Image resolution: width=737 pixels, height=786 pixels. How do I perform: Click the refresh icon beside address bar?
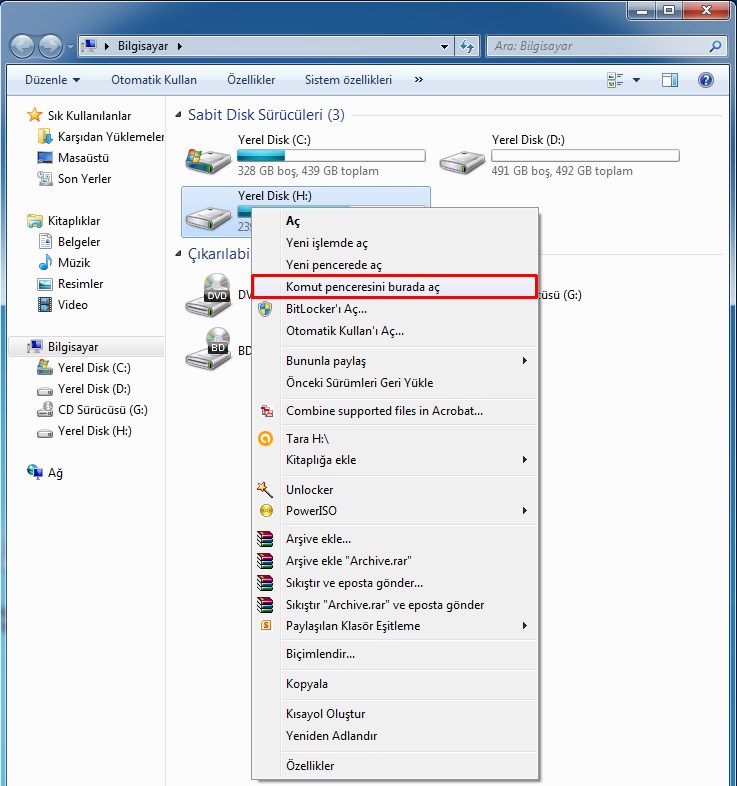467,46
